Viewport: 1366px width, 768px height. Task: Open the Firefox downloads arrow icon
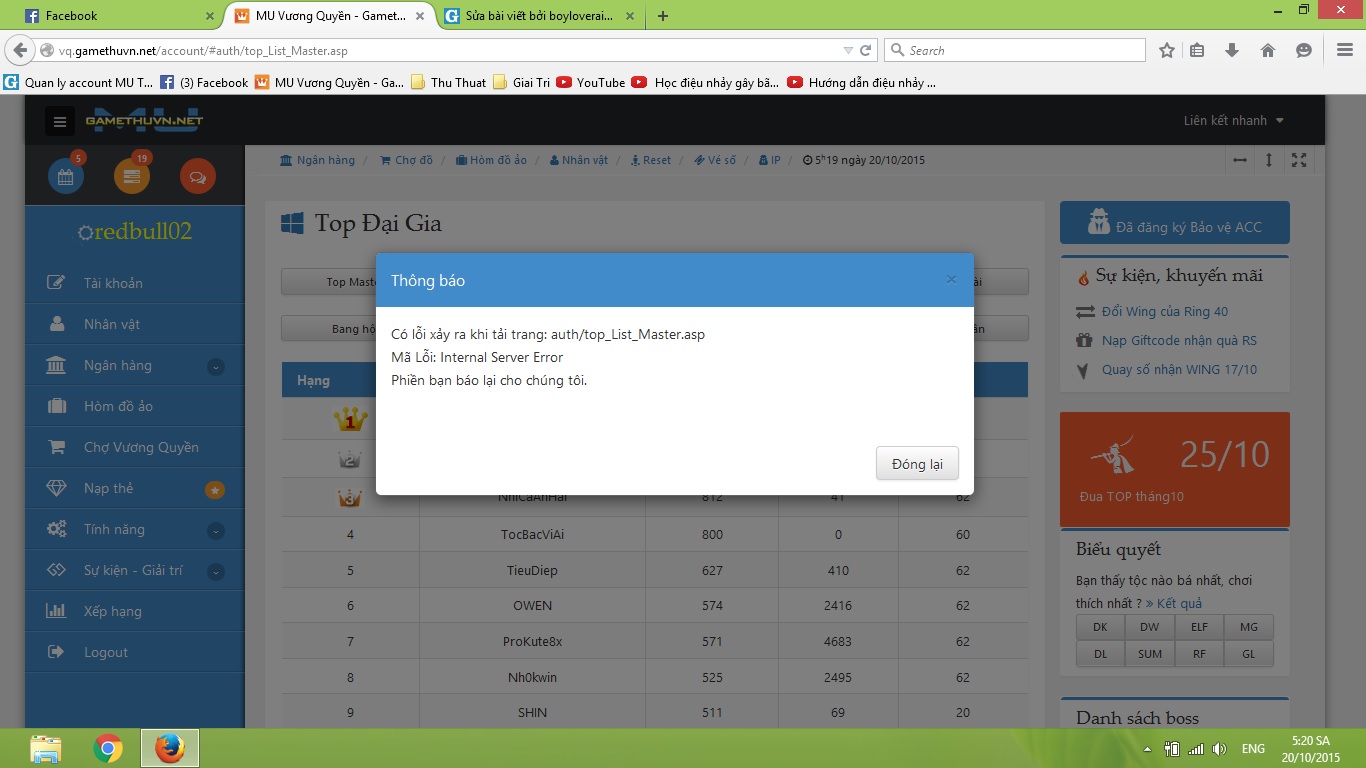pos(1232,50)
